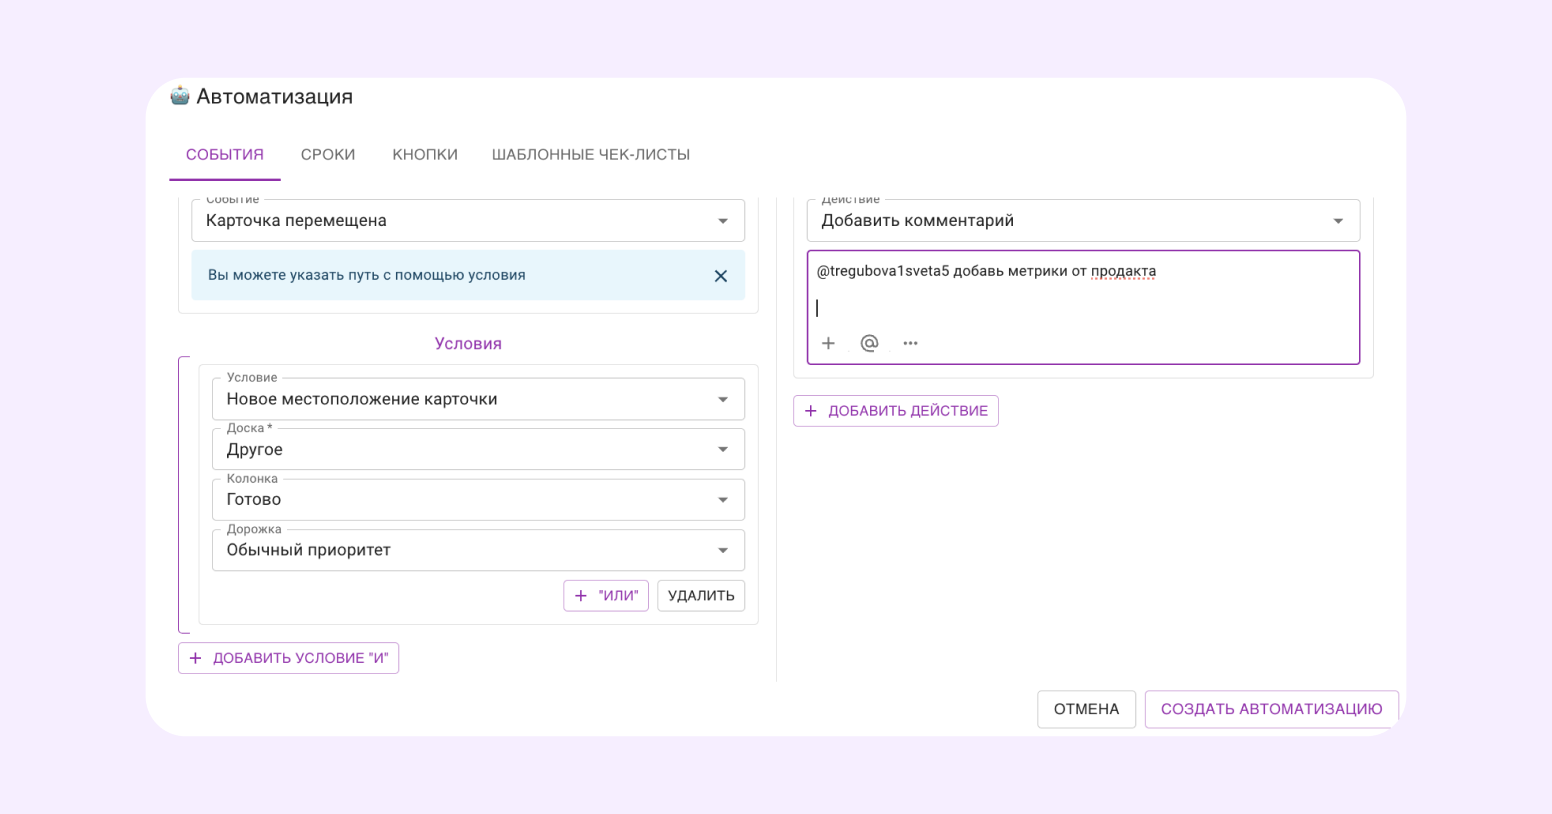The image size is (1552, 814).
Task: Open the Кнопки tab
Action: 425,155
